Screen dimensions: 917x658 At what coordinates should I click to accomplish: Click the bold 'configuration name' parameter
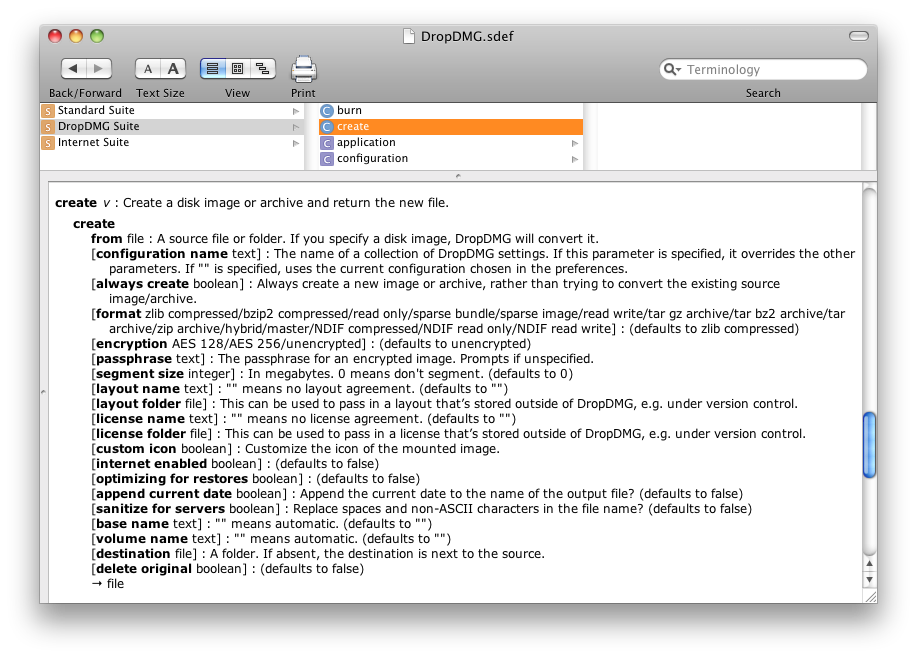coord(162,254)
